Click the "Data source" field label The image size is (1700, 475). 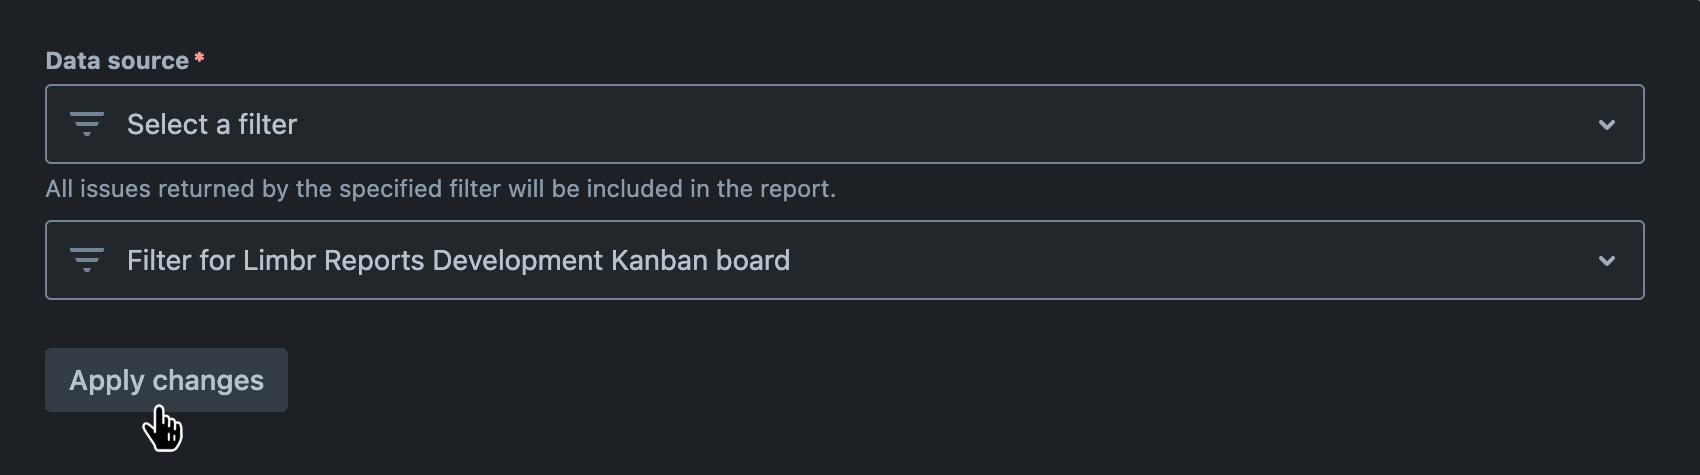(117, 61)
